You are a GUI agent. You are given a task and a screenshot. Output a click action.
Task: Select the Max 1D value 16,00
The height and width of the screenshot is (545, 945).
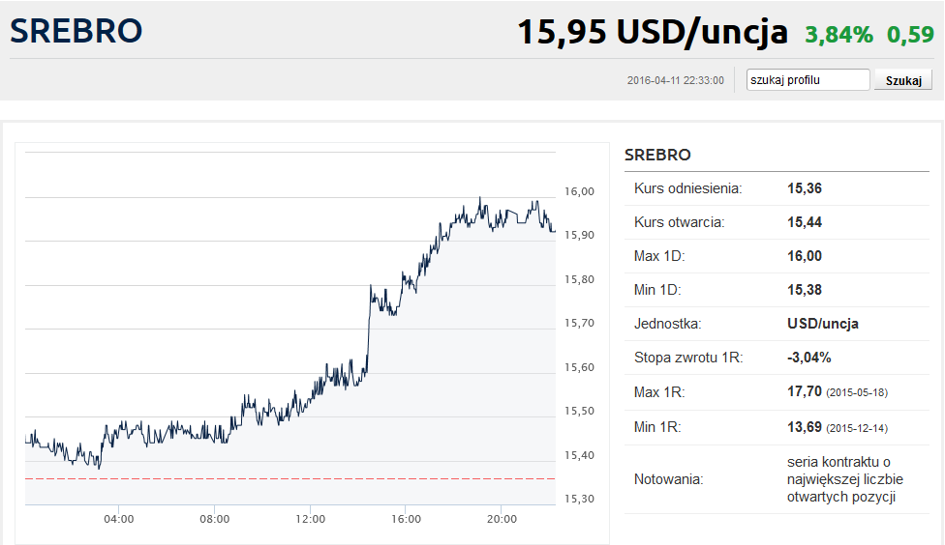805,256
